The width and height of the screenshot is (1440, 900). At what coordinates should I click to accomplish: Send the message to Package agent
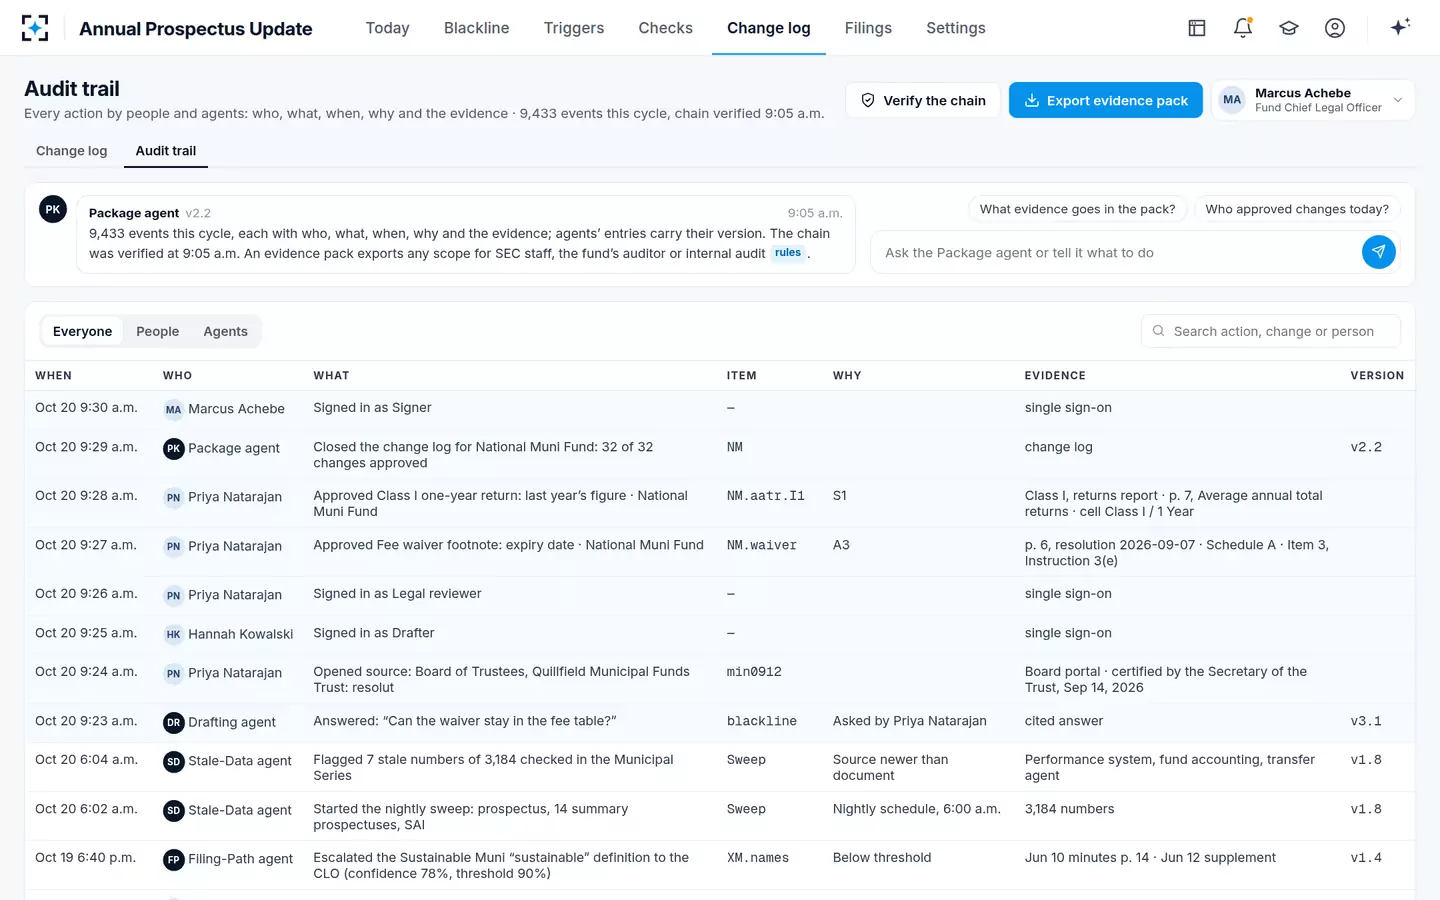coord(1378,252)
